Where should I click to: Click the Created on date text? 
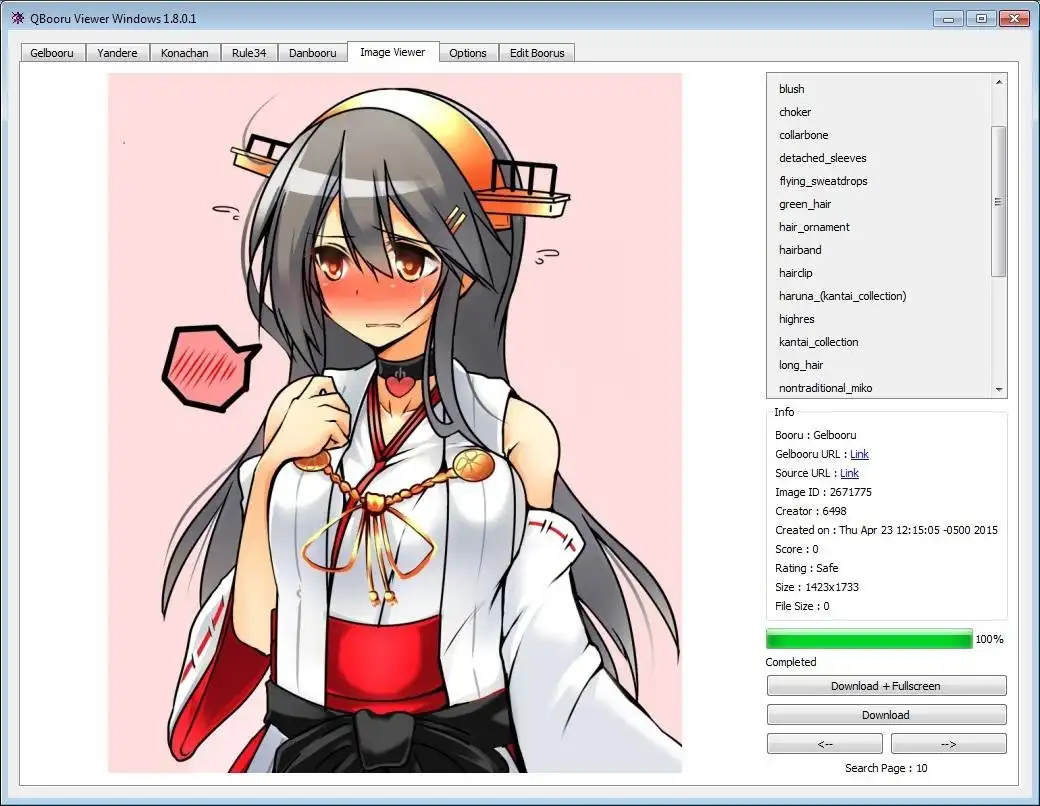(886, 530)
